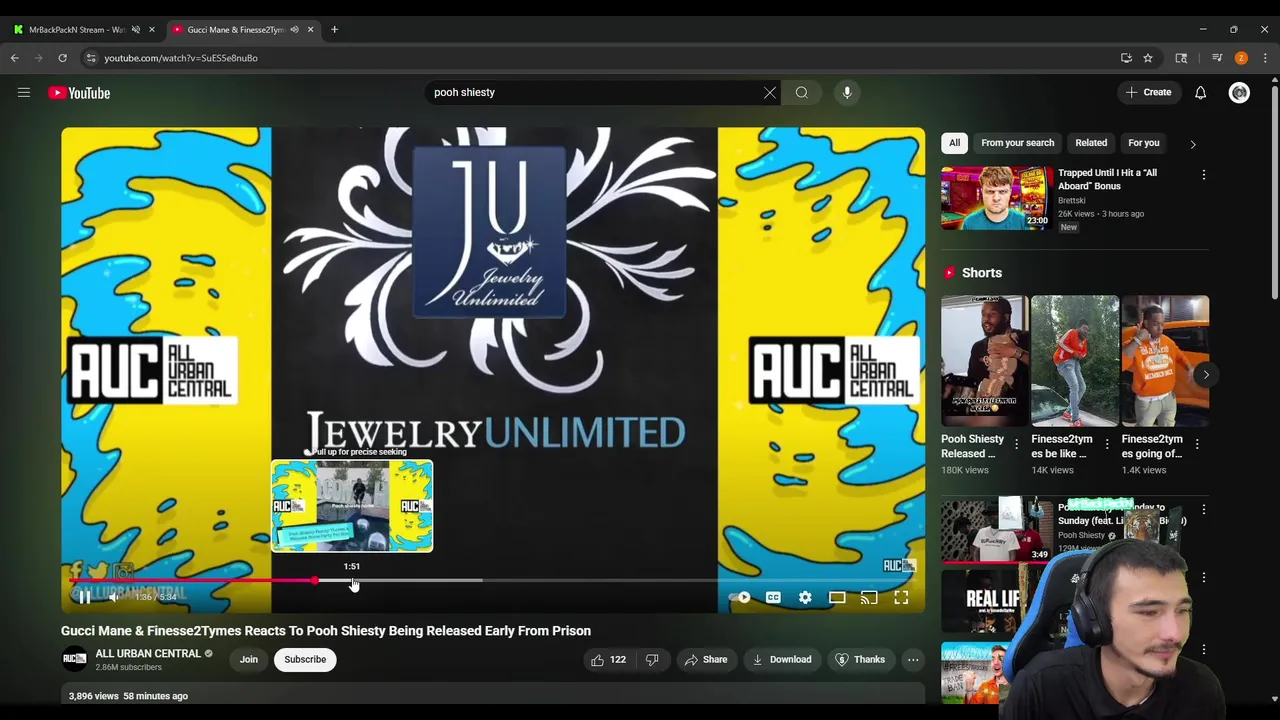Close the MrBackPackN Stream tab
1280x720 pixels.
pos(152,30)
